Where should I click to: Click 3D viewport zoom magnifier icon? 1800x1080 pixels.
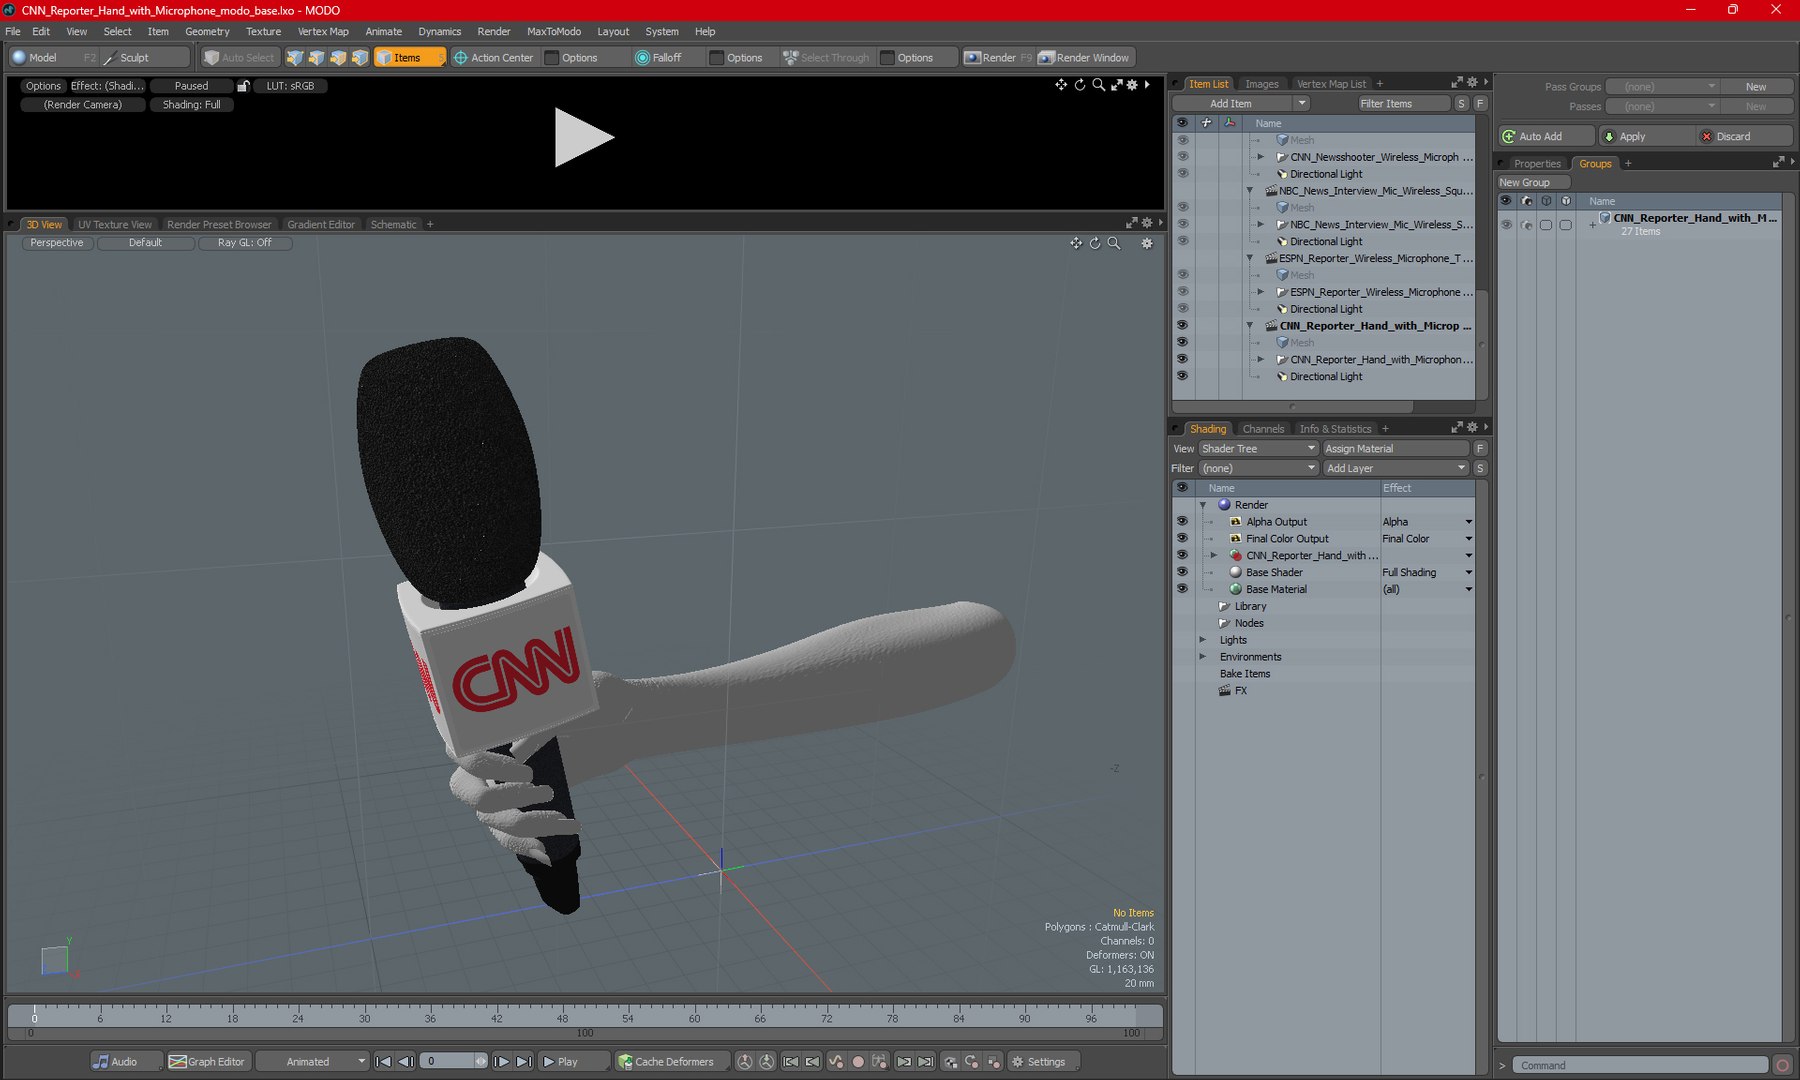coord(1114,243)
